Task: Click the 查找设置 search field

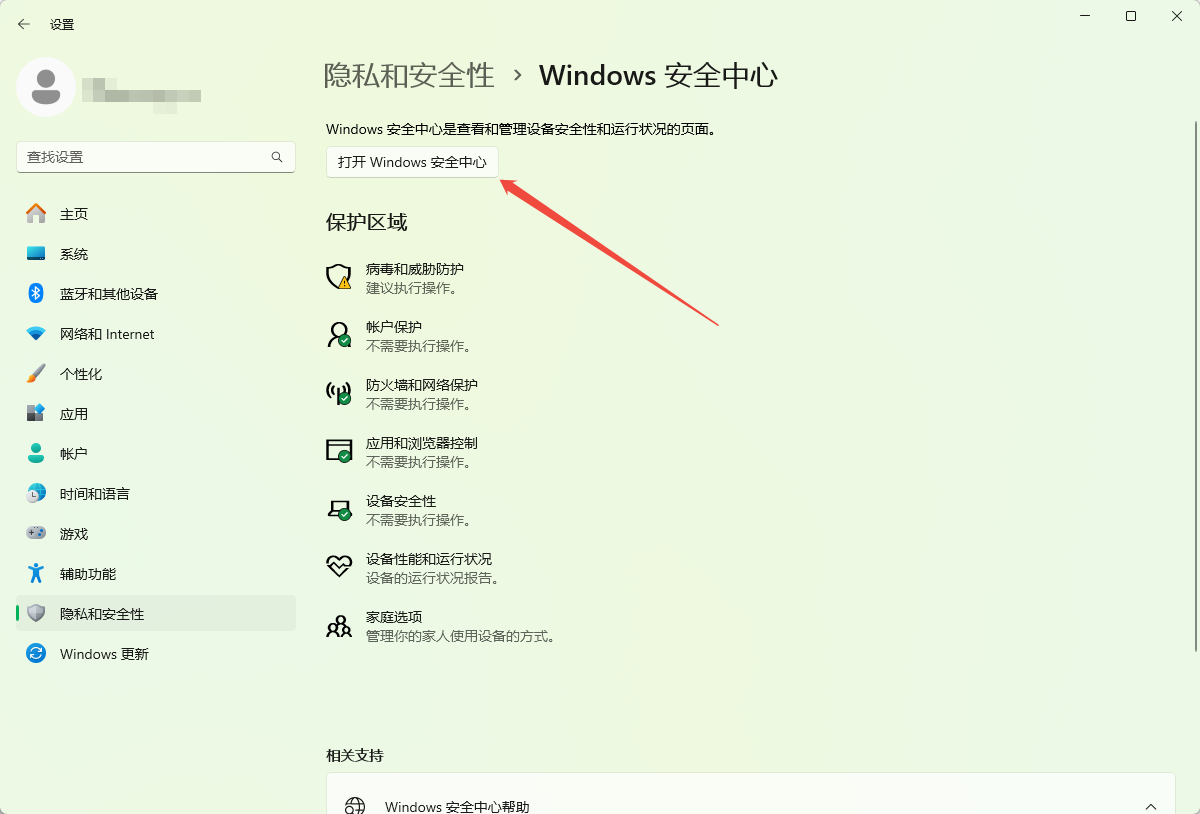Action: tap(156, 157)
